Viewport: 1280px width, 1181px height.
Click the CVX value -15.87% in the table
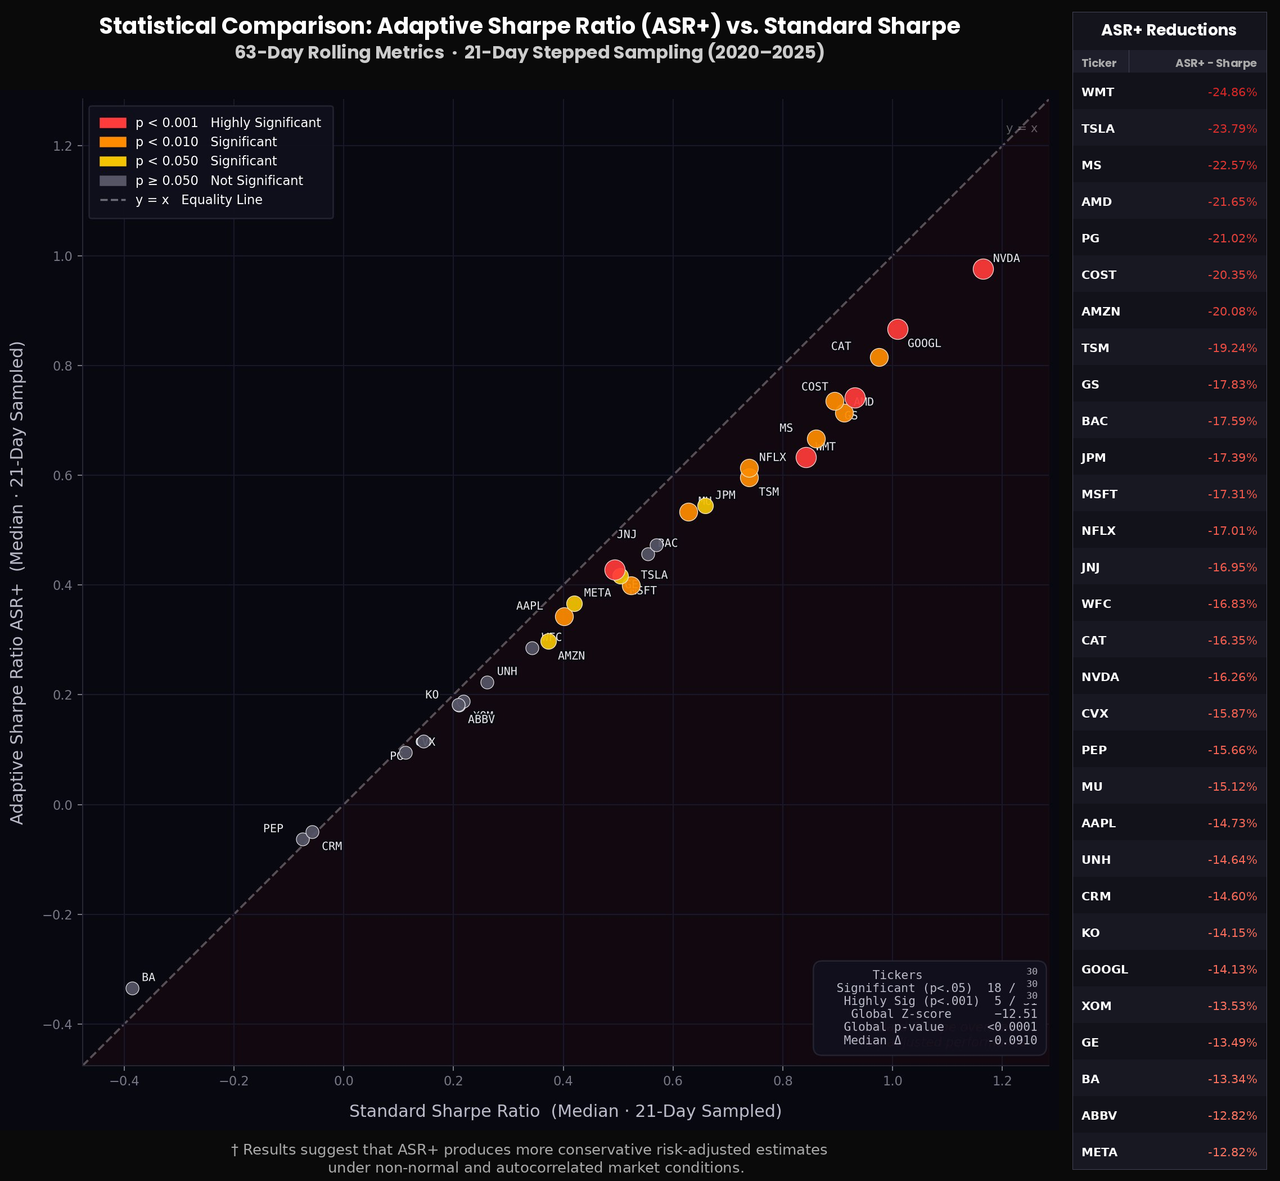1232,713
